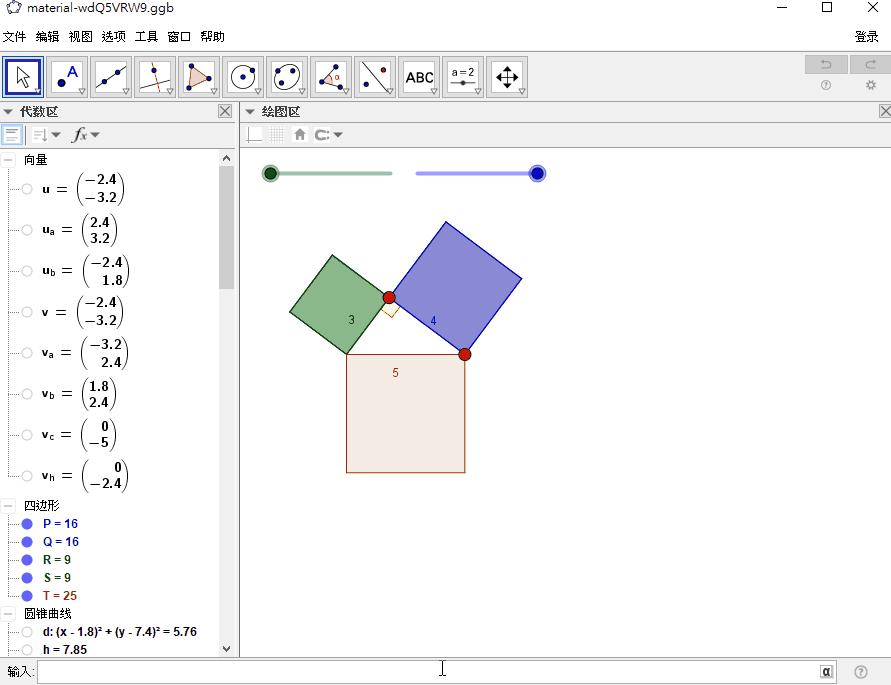Open the point capturing dropdown in graphics bar
891x685 pixels.
(336, 133)
